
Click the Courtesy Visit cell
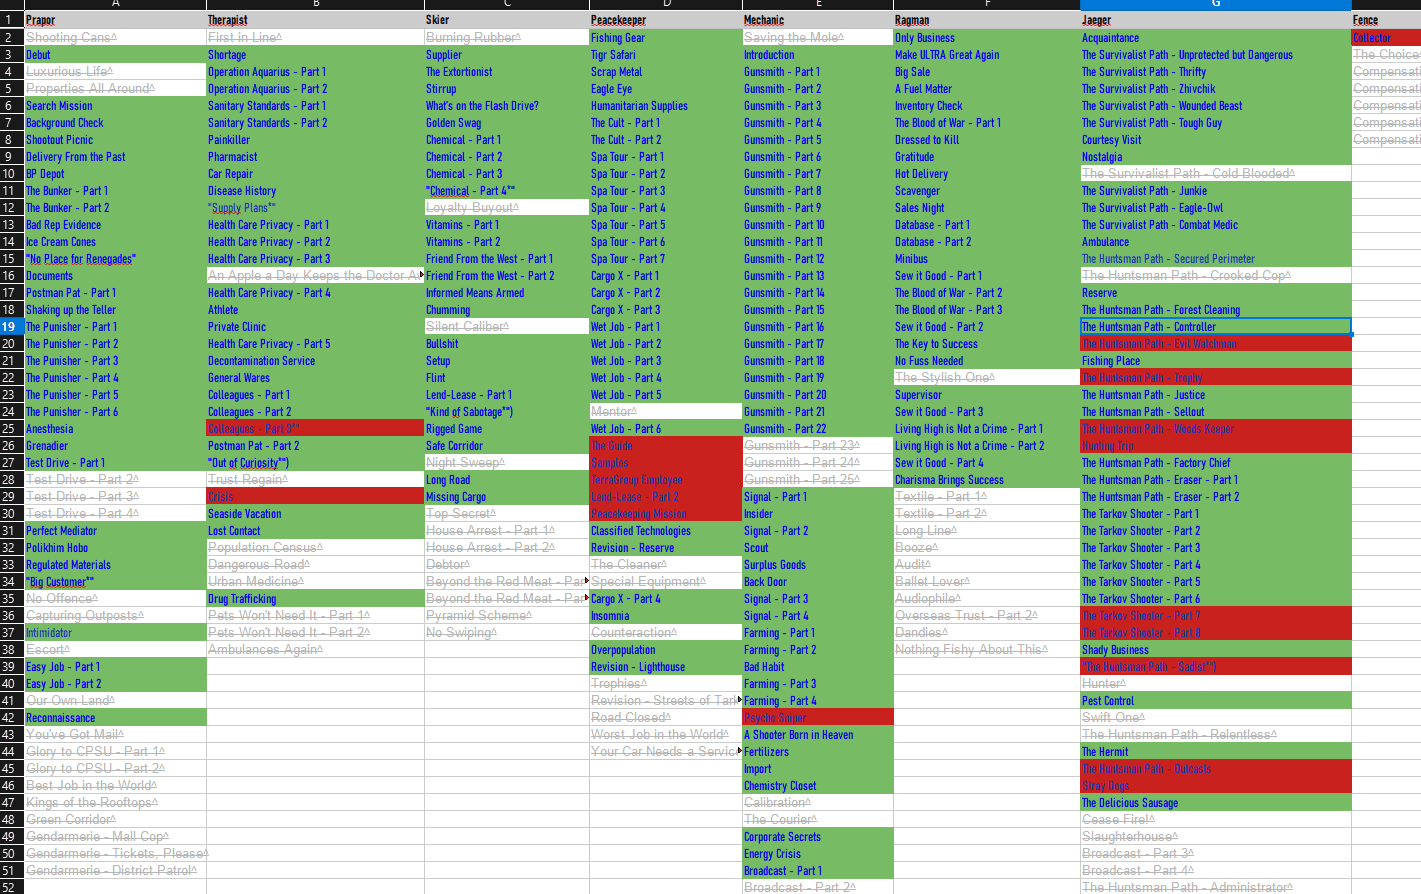(x=1216, y=140)
